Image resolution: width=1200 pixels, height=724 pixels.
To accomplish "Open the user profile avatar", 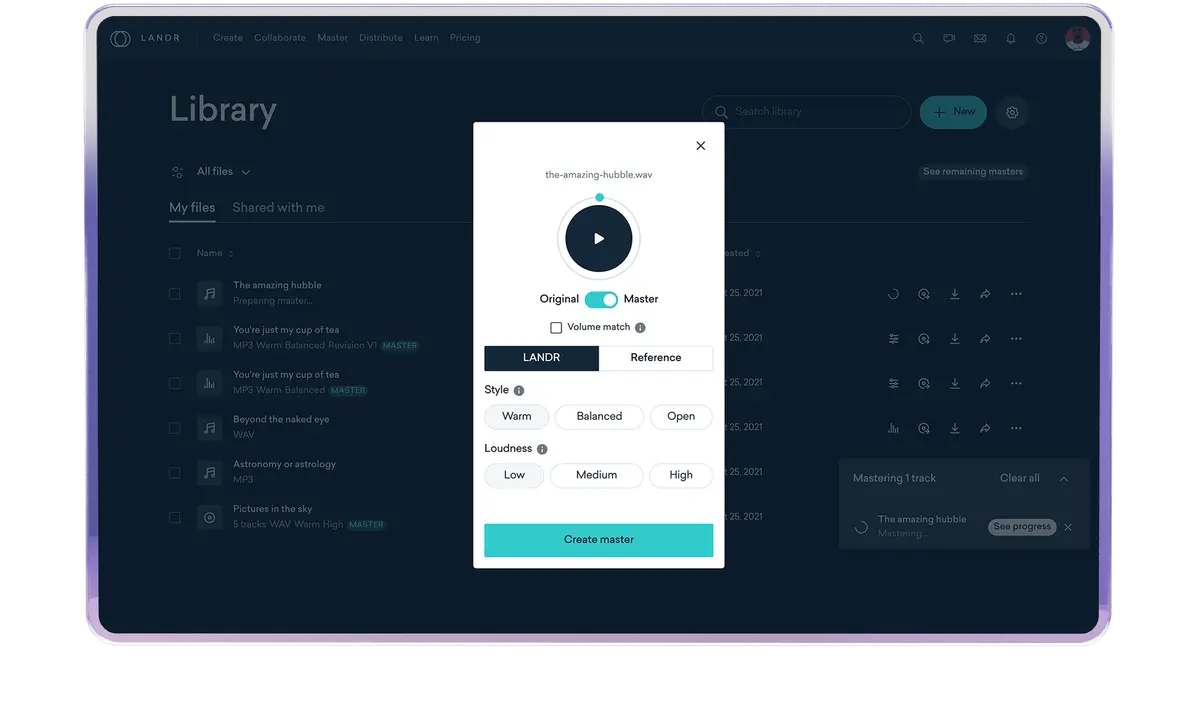I will pos(1077,39).
